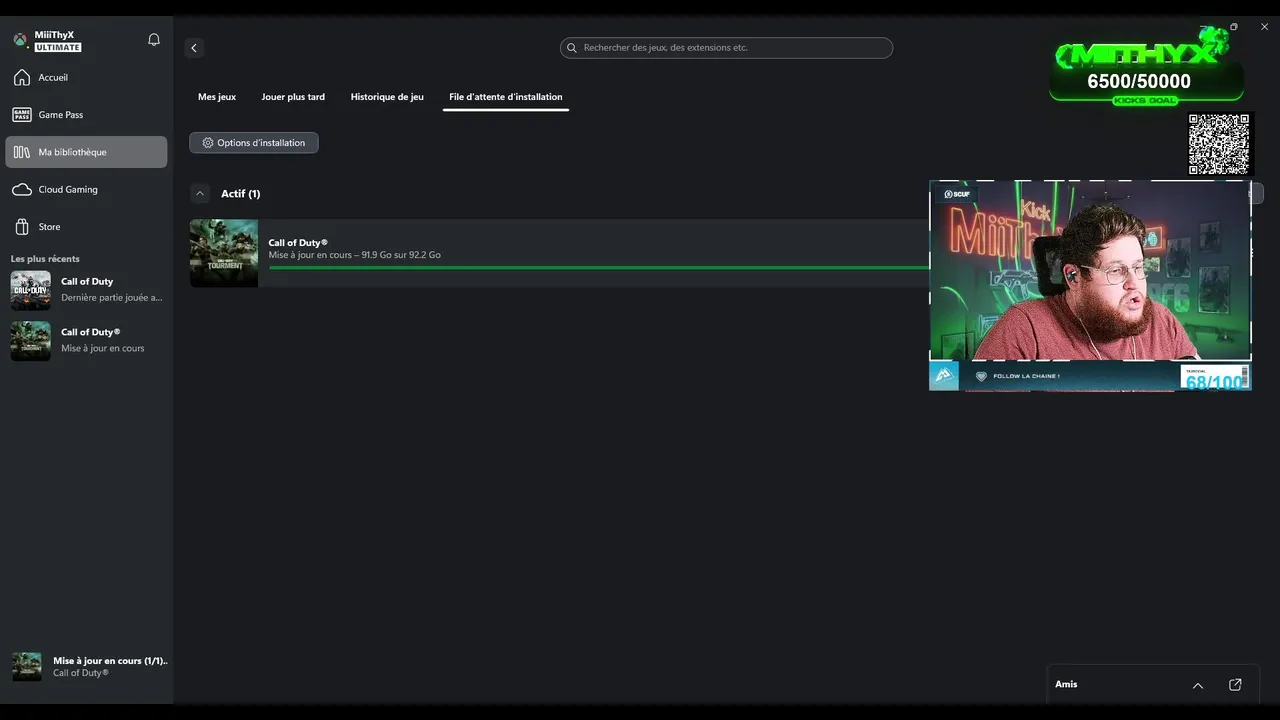Click the QR code overlay
This screenshot has width=1280, height=720.
(1218, 144)
